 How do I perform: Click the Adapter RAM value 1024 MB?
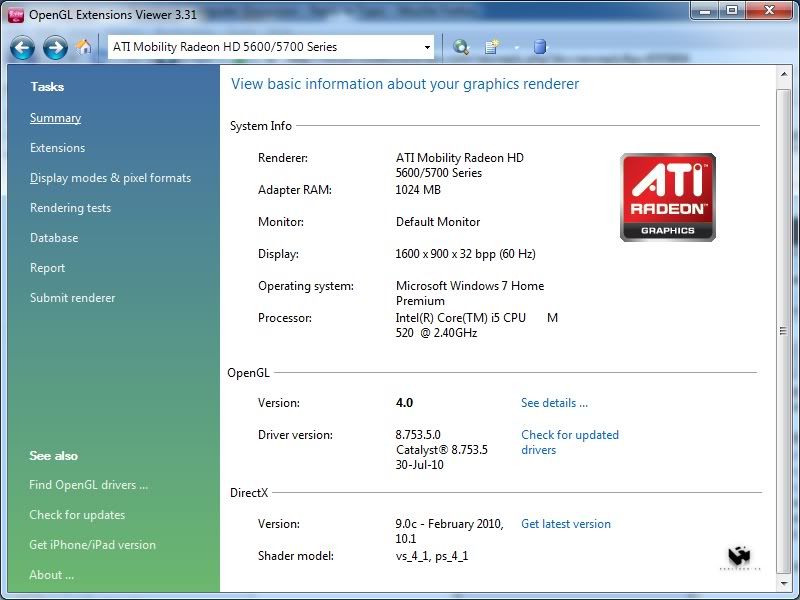[418, 190]
